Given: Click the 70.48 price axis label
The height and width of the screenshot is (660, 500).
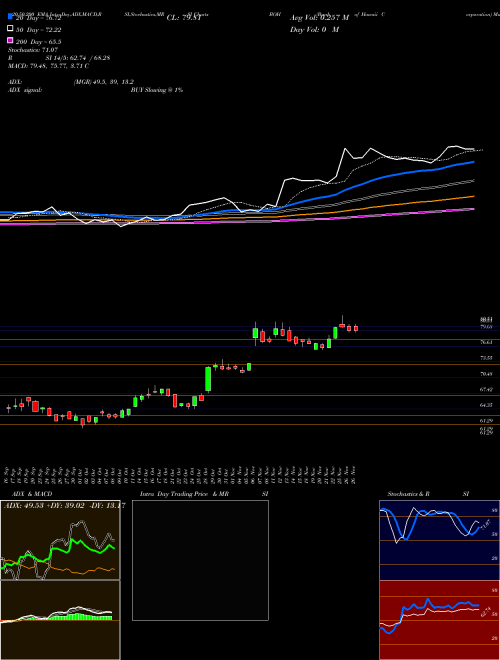Looking at the screenshot, I should click(487, 374).
